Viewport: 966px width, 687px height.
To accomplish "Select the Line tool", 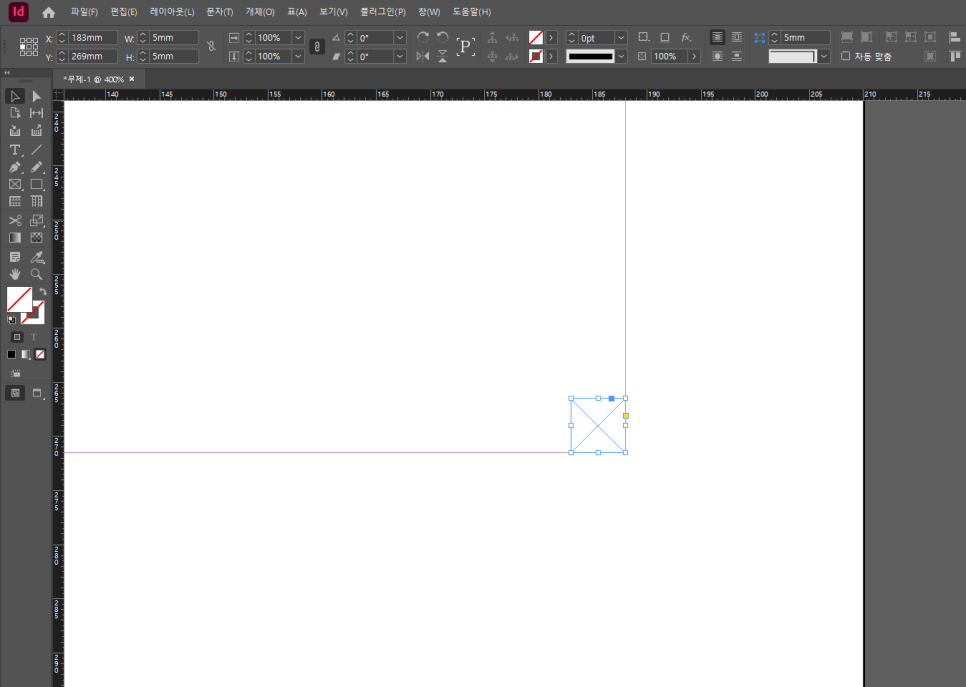I will (x=36, y=150).
